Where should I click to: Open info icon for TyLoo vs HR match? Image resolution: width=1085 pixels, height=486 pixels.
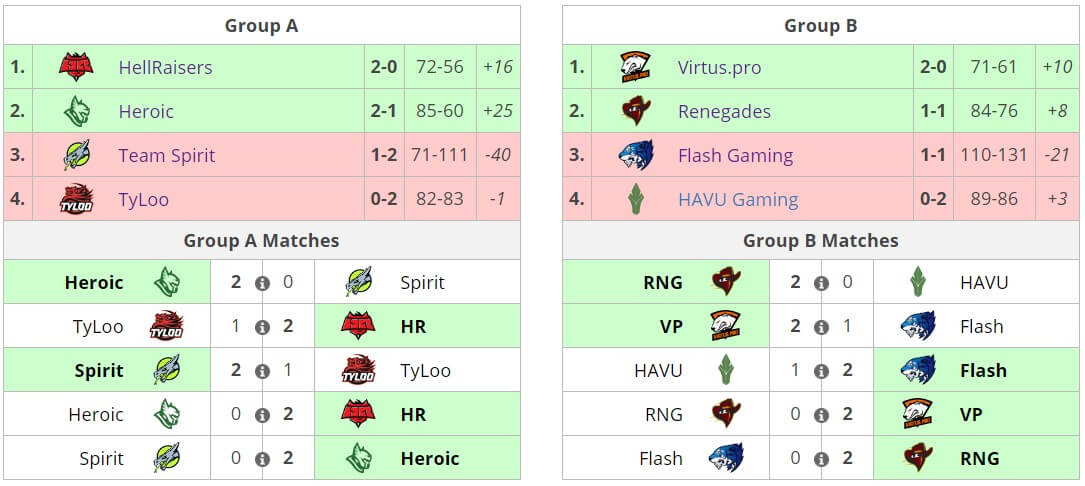pos(262,327)
